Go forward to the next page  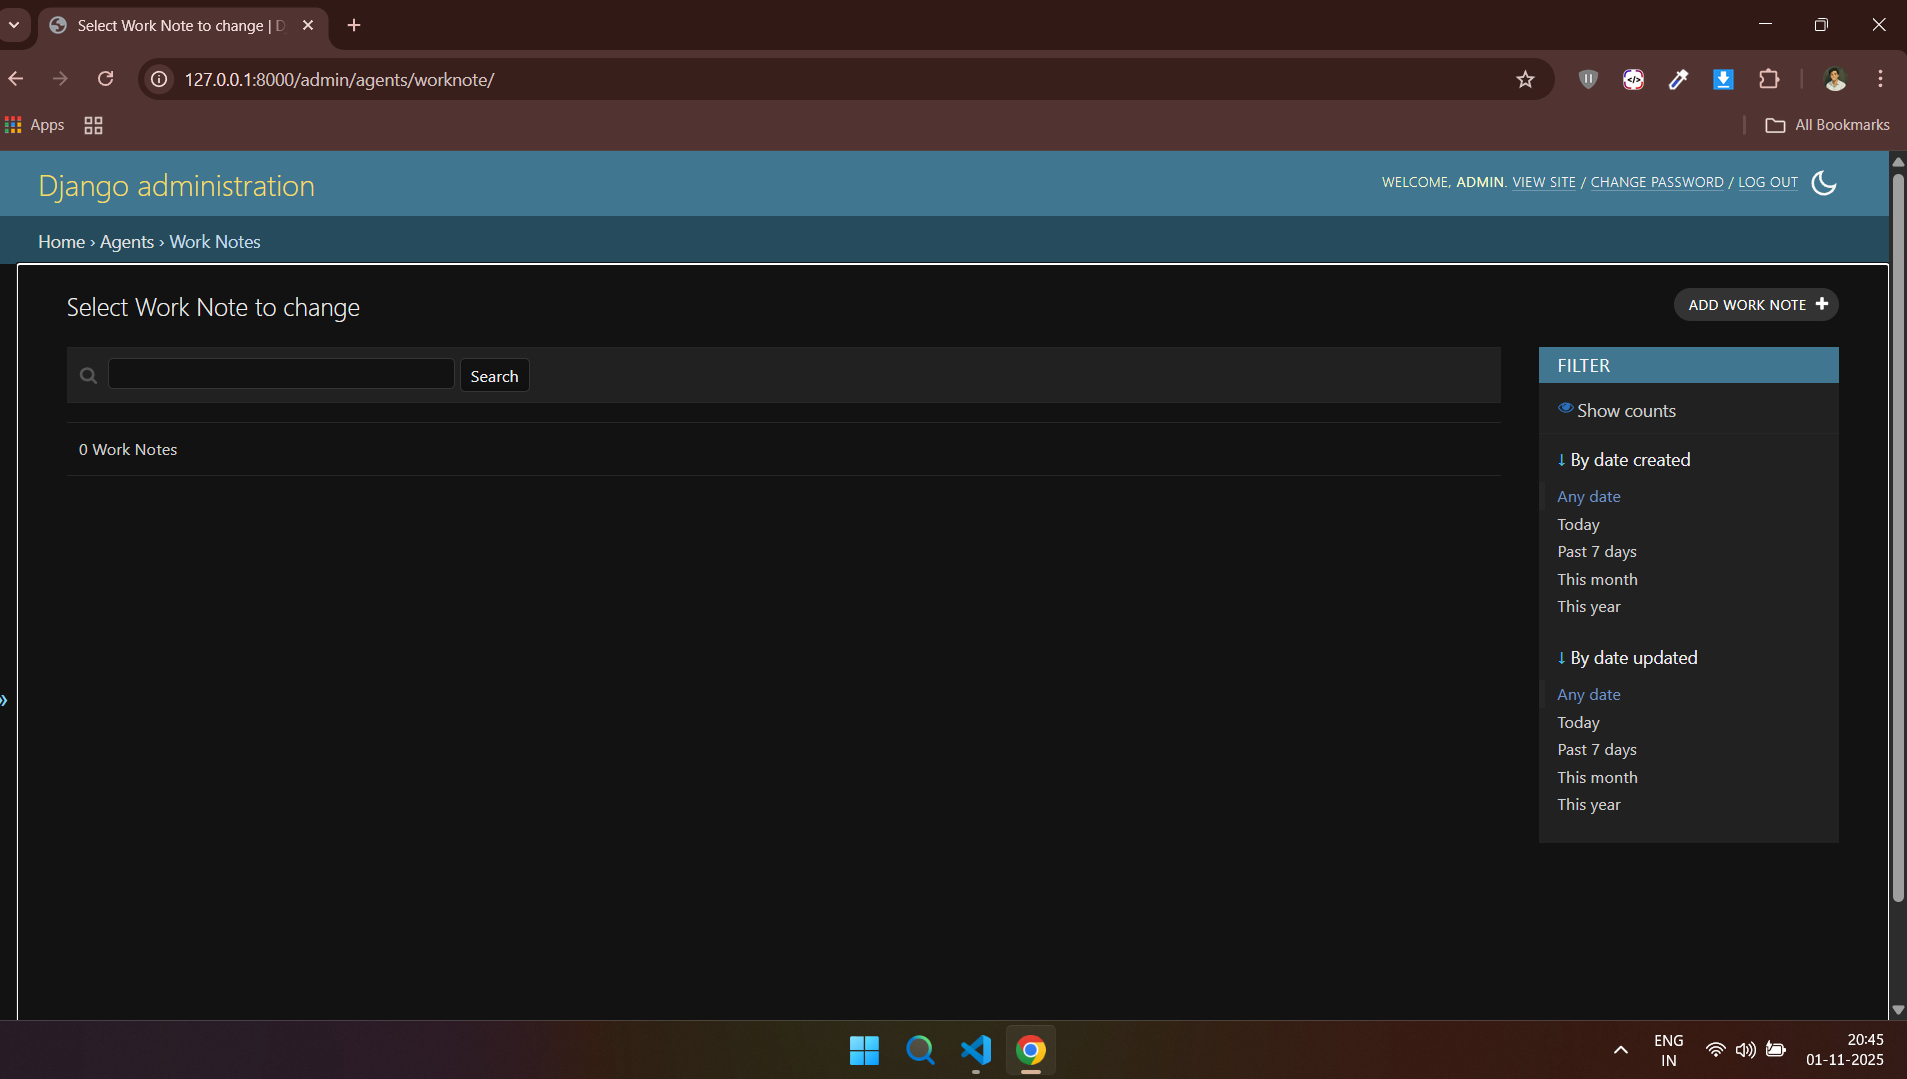pos(60,79)
